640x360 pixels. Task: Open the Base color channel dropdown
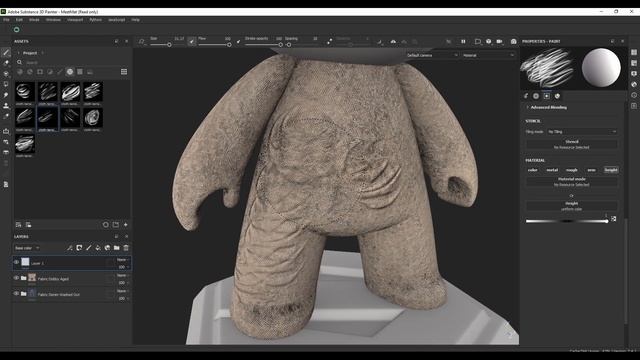(x=27, y=248)
